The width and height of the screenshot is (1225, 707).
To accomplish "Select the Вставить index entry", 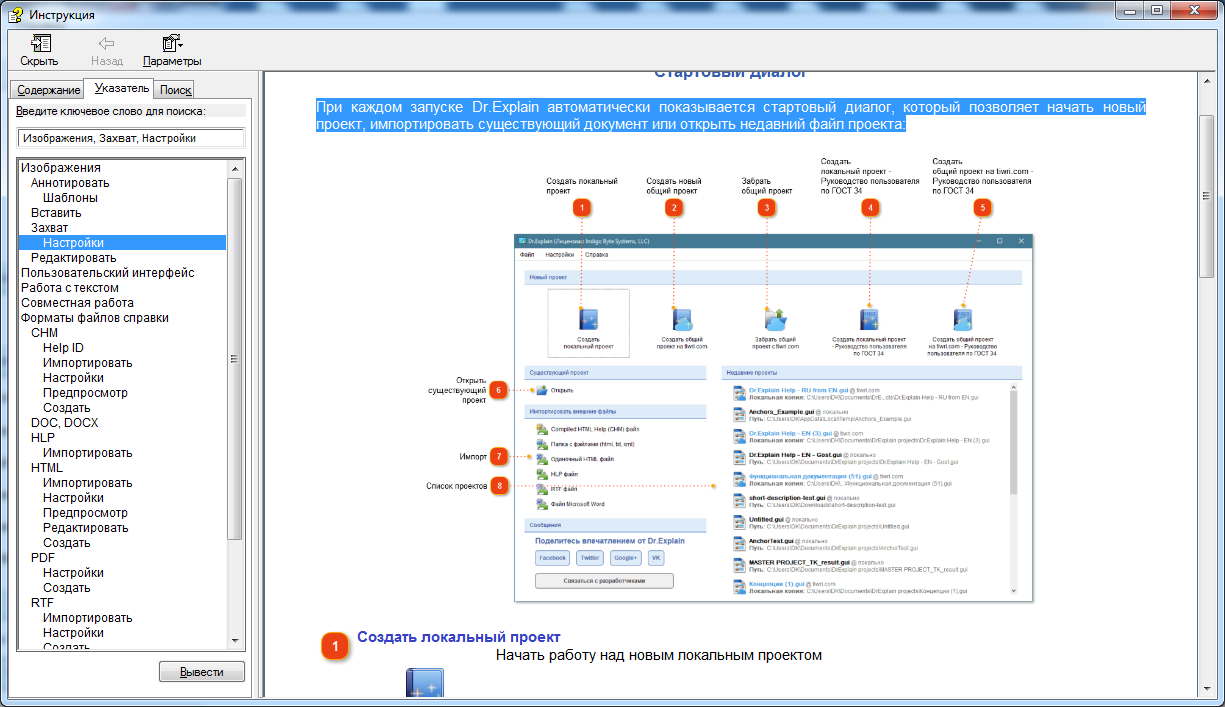I will [x=56, y=213].
